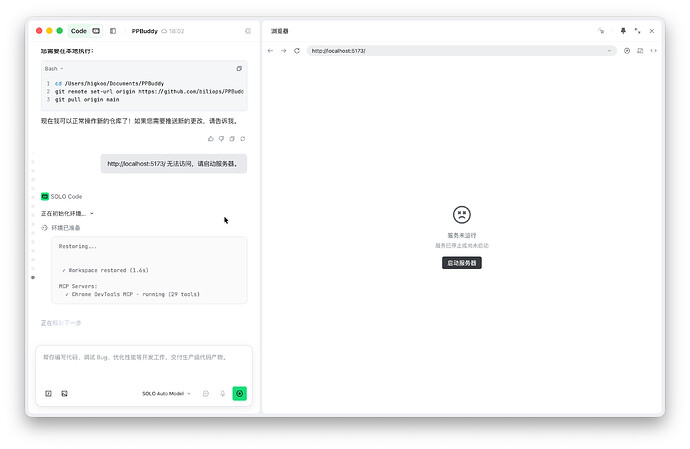This screenshot has height=449, width=690.
Task: Open the PPBuddy project title
Action: click(x=144, y=31)
